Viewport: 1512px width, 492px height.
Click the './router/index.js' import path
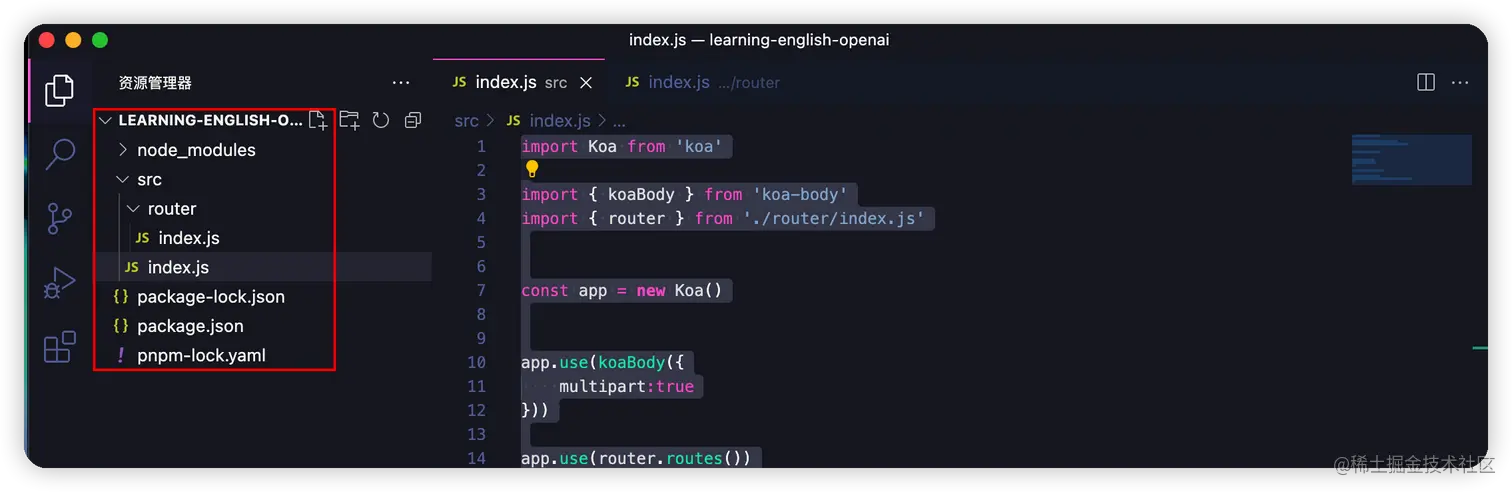pos(834,218)
